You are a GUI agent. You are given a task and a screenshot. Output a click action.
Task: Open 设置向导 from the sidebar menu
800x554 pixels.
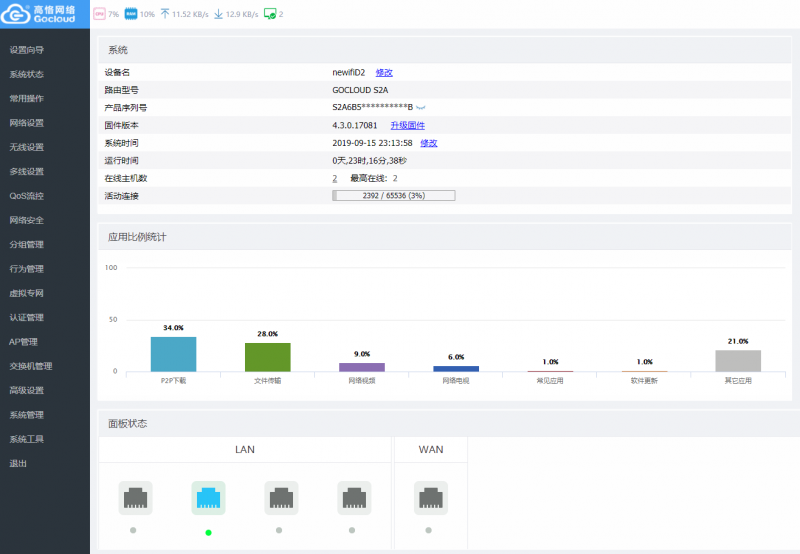27,50
